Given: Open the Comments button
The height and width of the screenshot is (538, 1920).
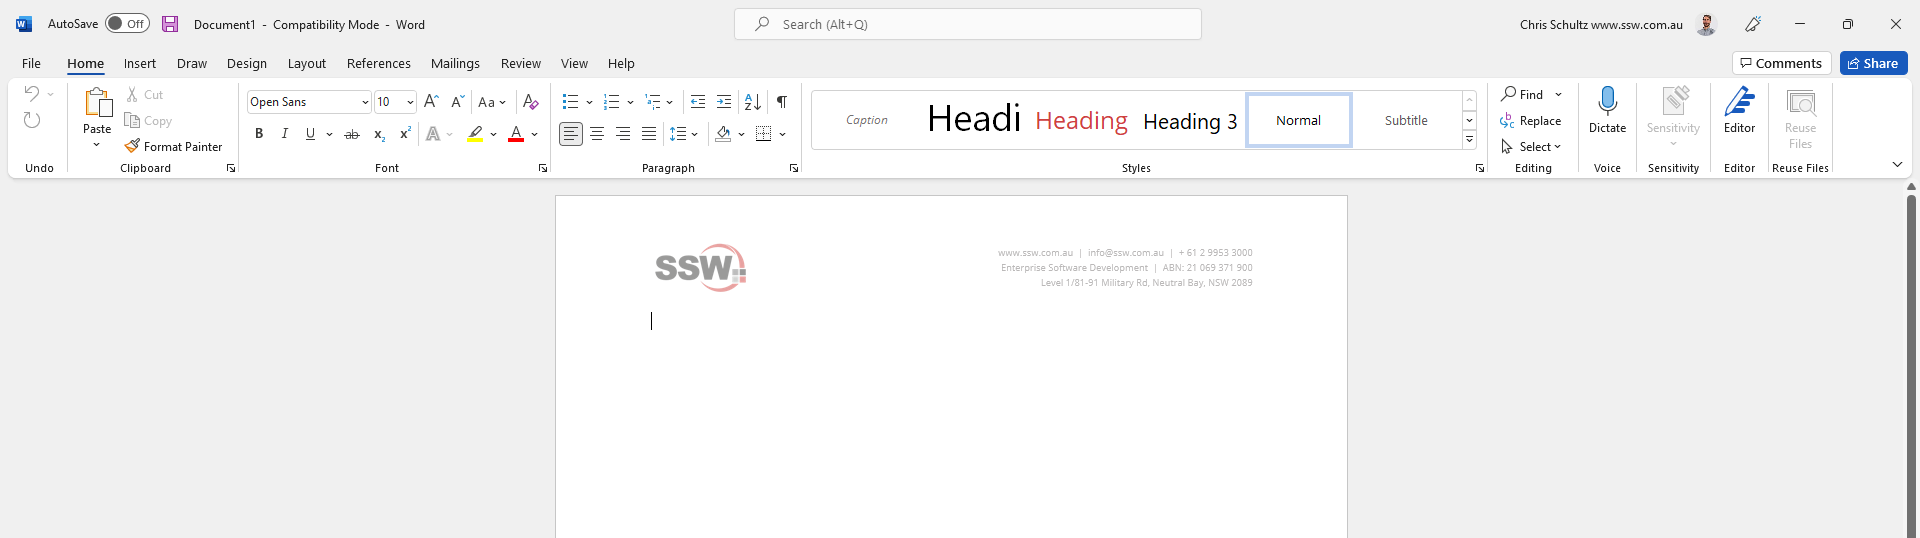Looking at the screenshot, I should [x=1781, y=63].
